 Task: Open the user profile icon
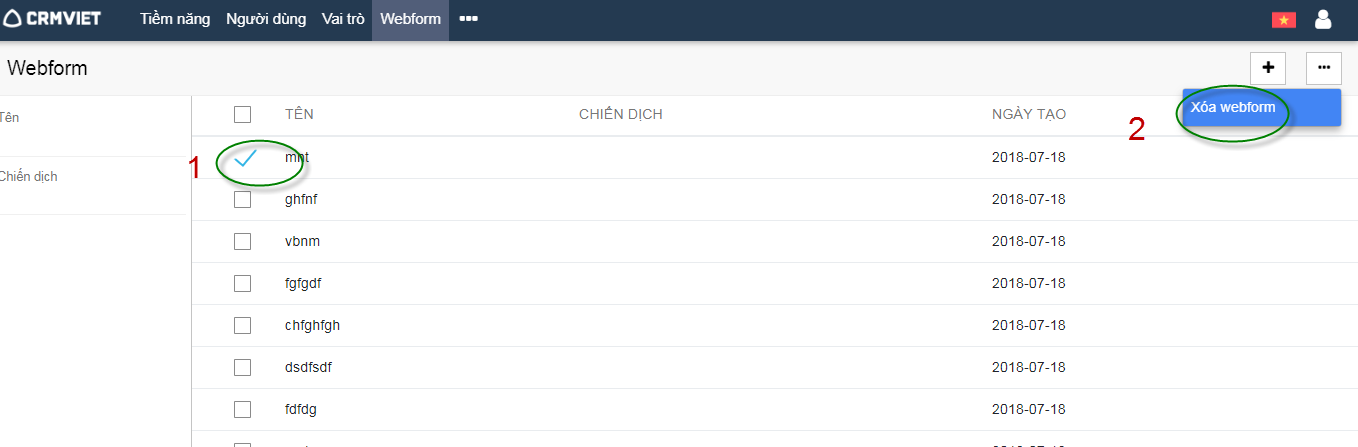[1323, 19]
